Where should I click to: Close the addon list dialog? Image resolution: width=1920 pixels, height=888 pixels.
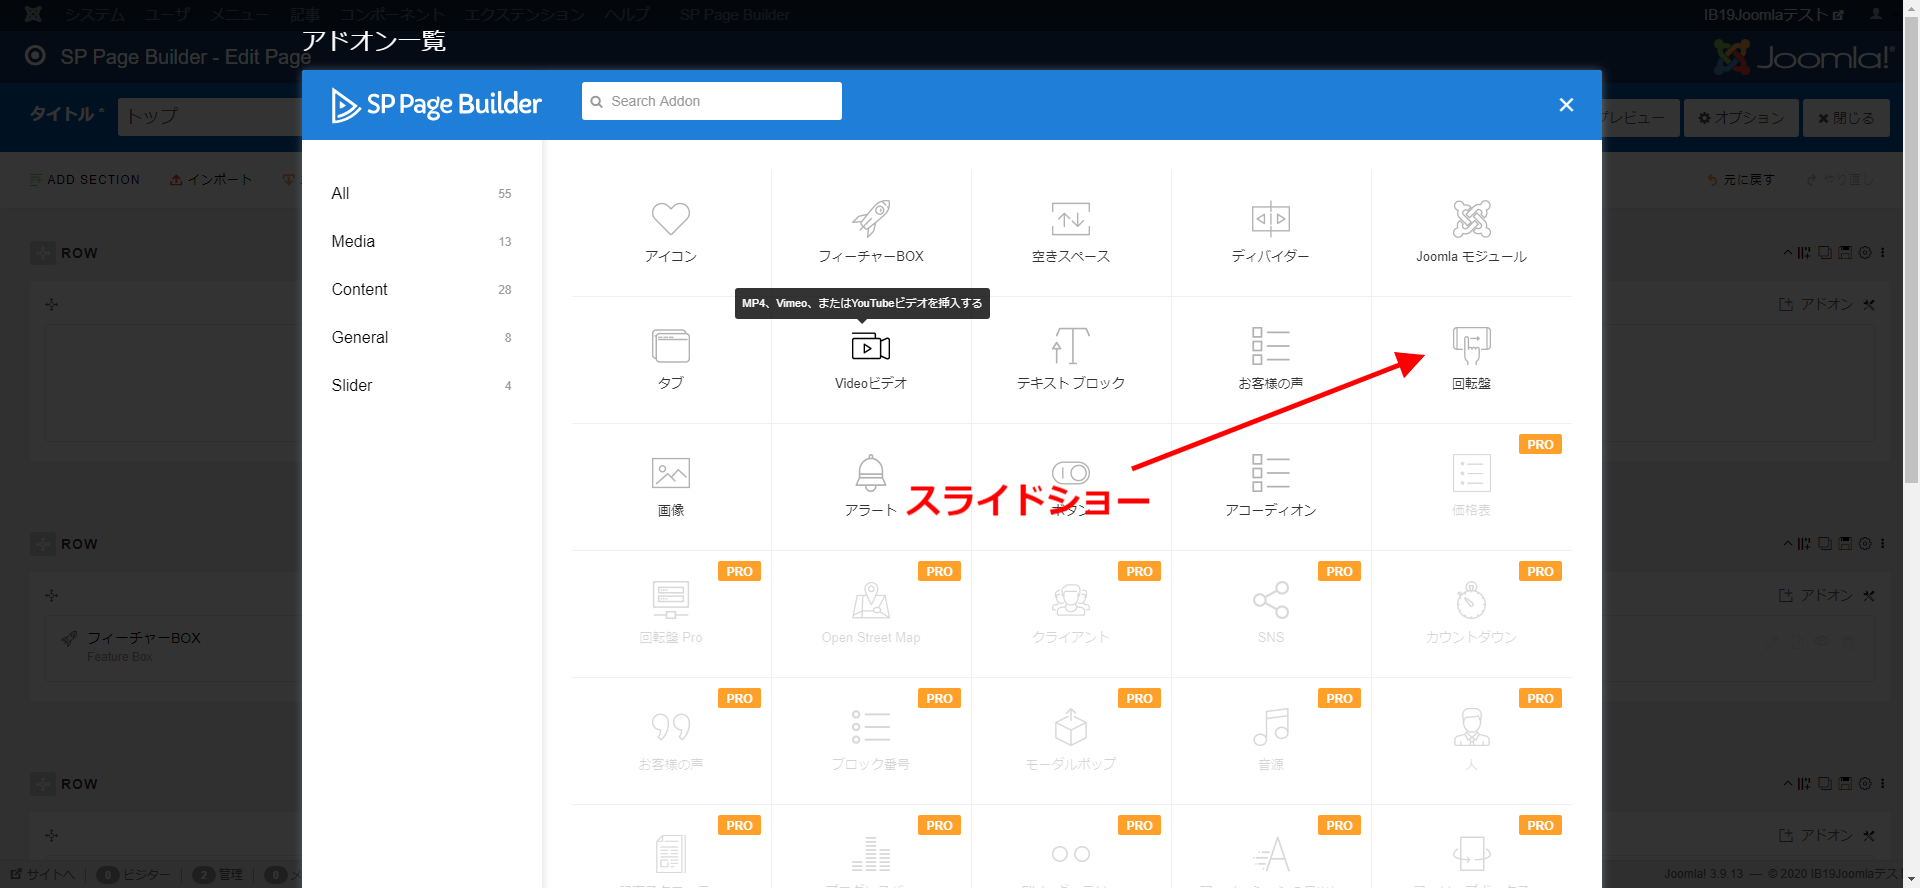(1566, 105)
